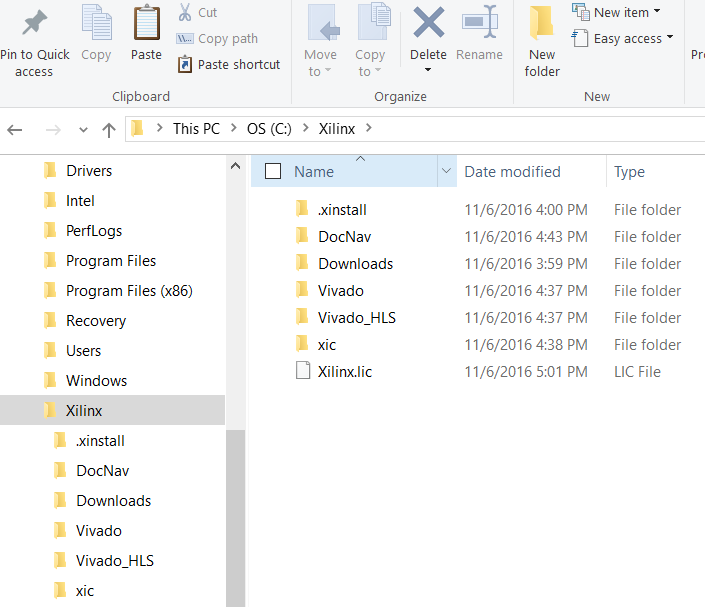
Task: Click the Xilinx.lic file icon
Action: (303, 370)
